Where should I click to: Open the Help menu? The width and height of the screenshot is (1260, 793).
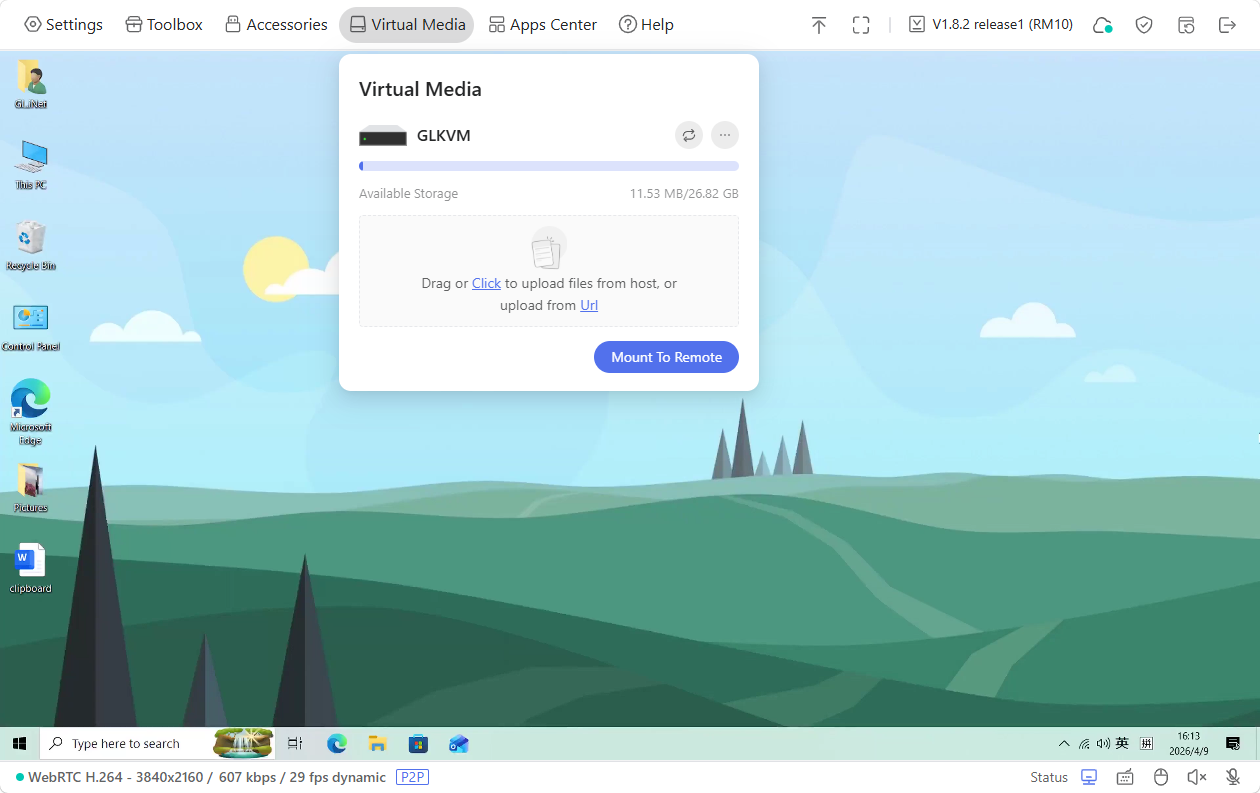coord(646,24)
